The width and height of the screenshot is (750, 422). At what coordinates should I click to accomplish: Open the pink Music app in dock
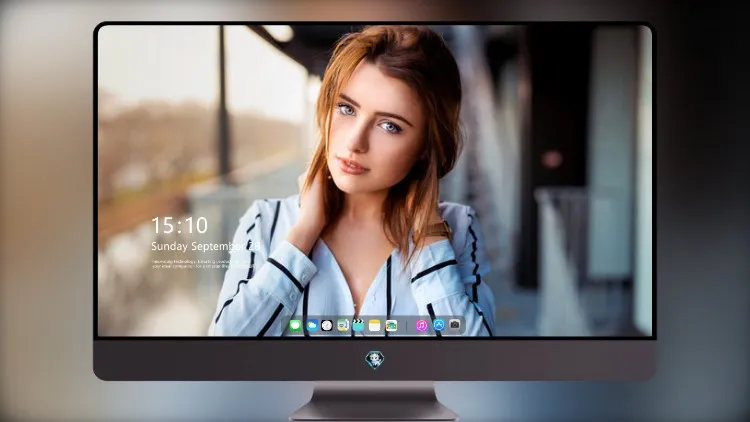421,326
